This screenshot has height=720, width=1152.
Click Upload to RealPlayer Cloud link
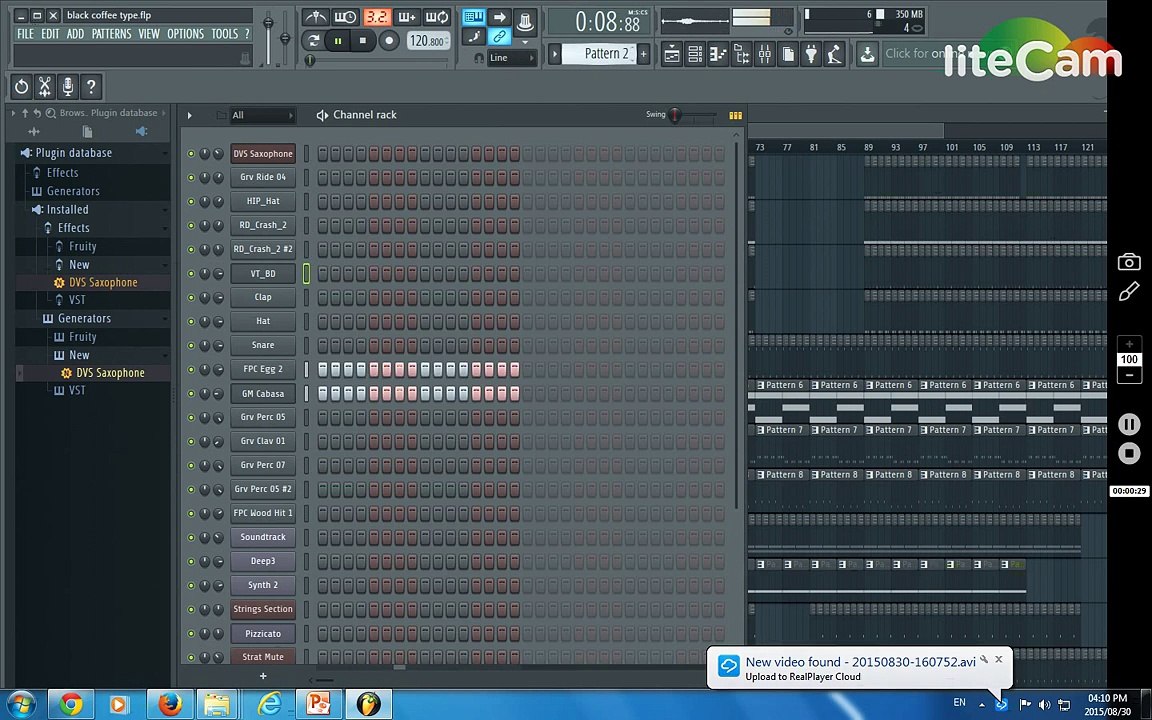tap(802, 677)
